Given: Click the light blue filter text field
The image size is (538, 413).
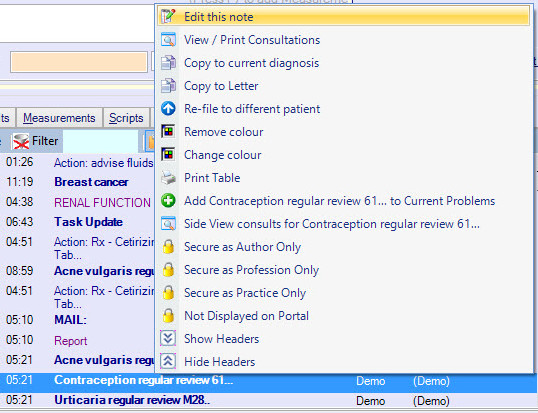Looking at the screenshot, I should 101,141.
